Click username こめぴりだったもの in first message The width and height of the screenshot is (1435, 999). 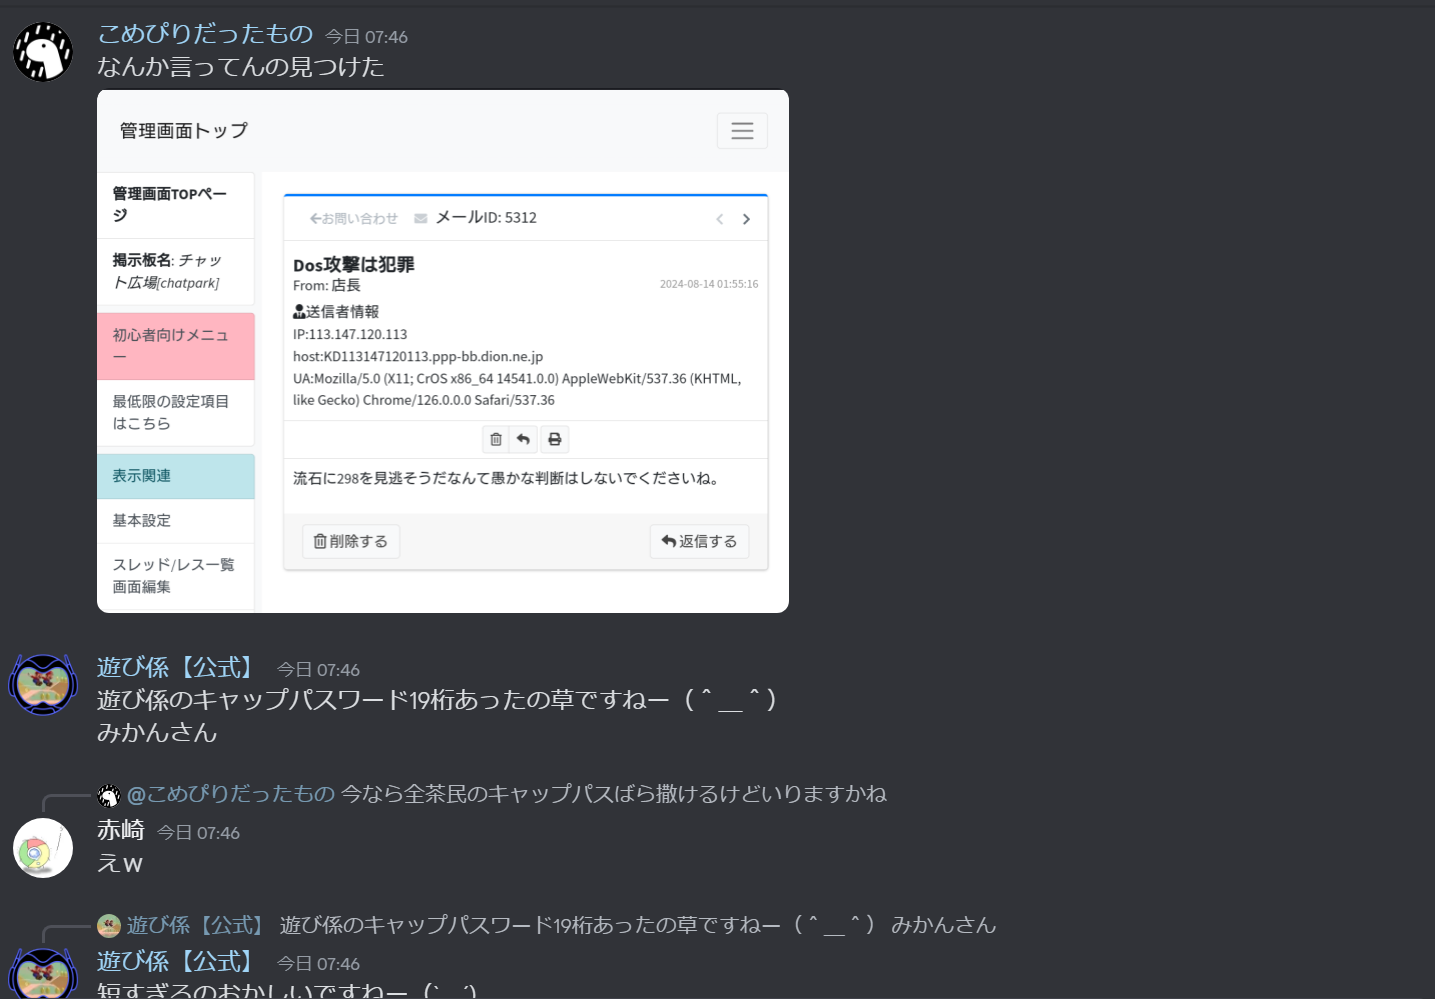tap(205, 34)
